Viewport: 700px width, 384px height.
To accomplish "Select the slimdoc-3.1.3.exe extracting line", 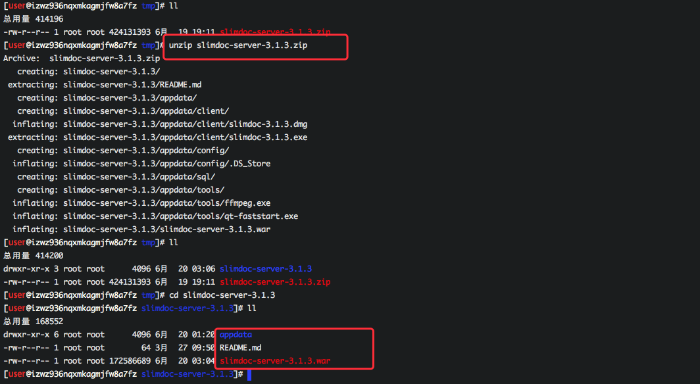I will (x=158, y=137).
